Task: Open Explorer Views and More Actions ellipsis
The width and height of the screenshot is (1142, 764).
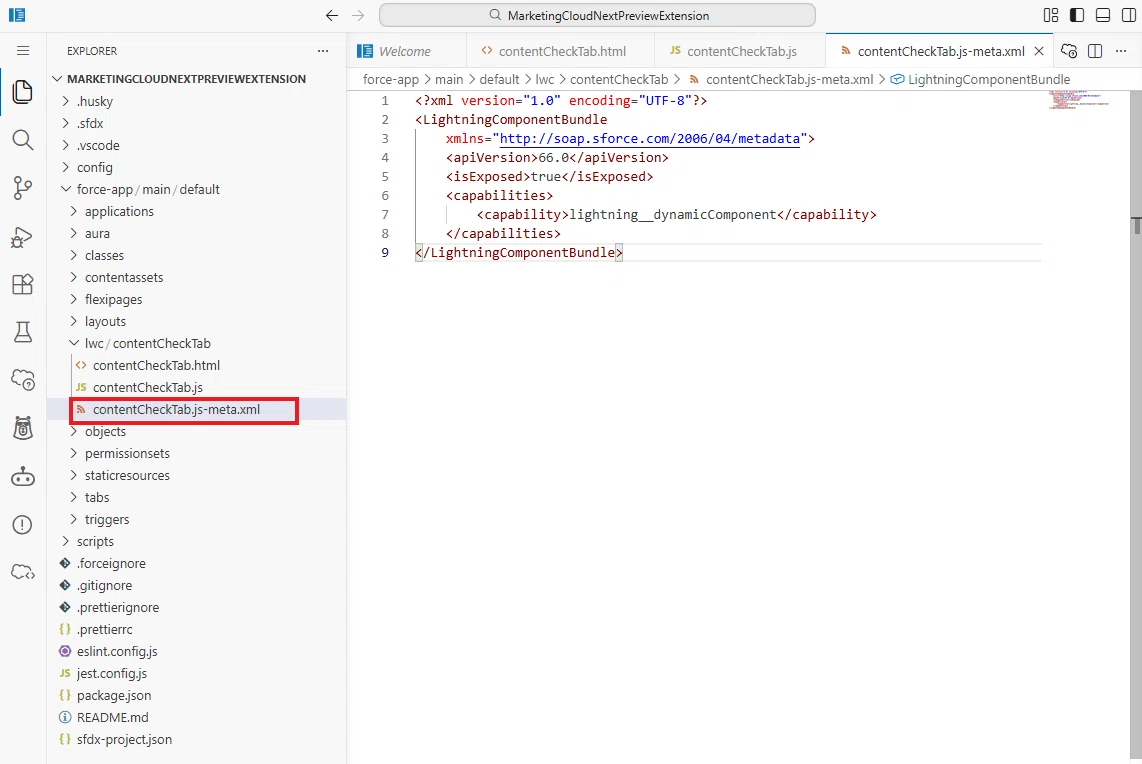Action: point(323,51)
